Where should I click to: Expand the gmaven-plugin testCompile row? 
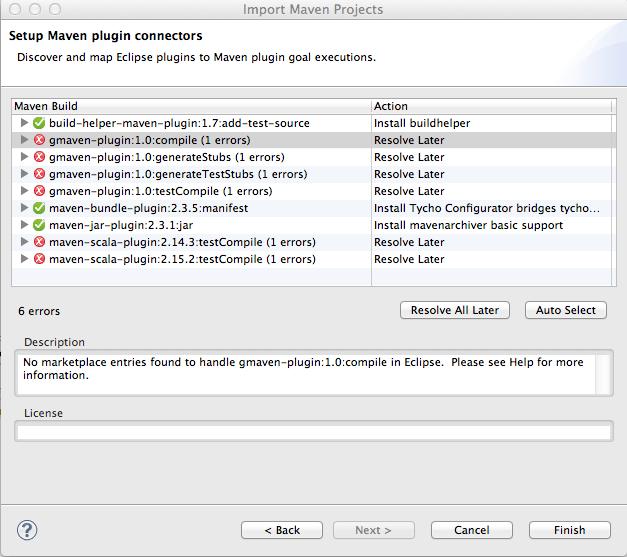(x=24, y=190)
